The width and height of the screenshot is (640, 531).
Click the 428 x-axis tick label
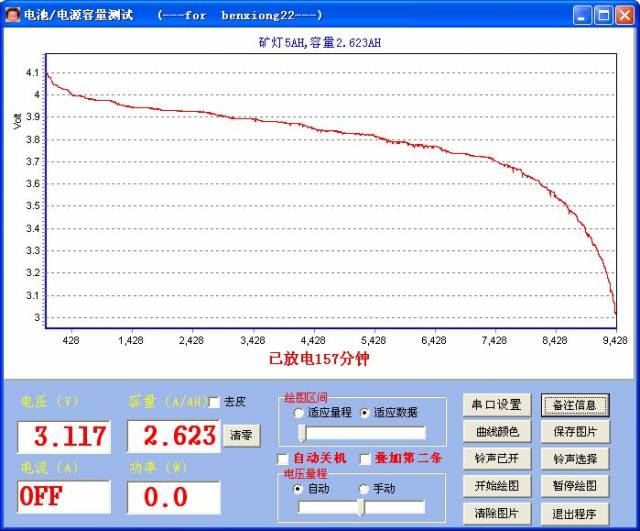pos(71,340)
